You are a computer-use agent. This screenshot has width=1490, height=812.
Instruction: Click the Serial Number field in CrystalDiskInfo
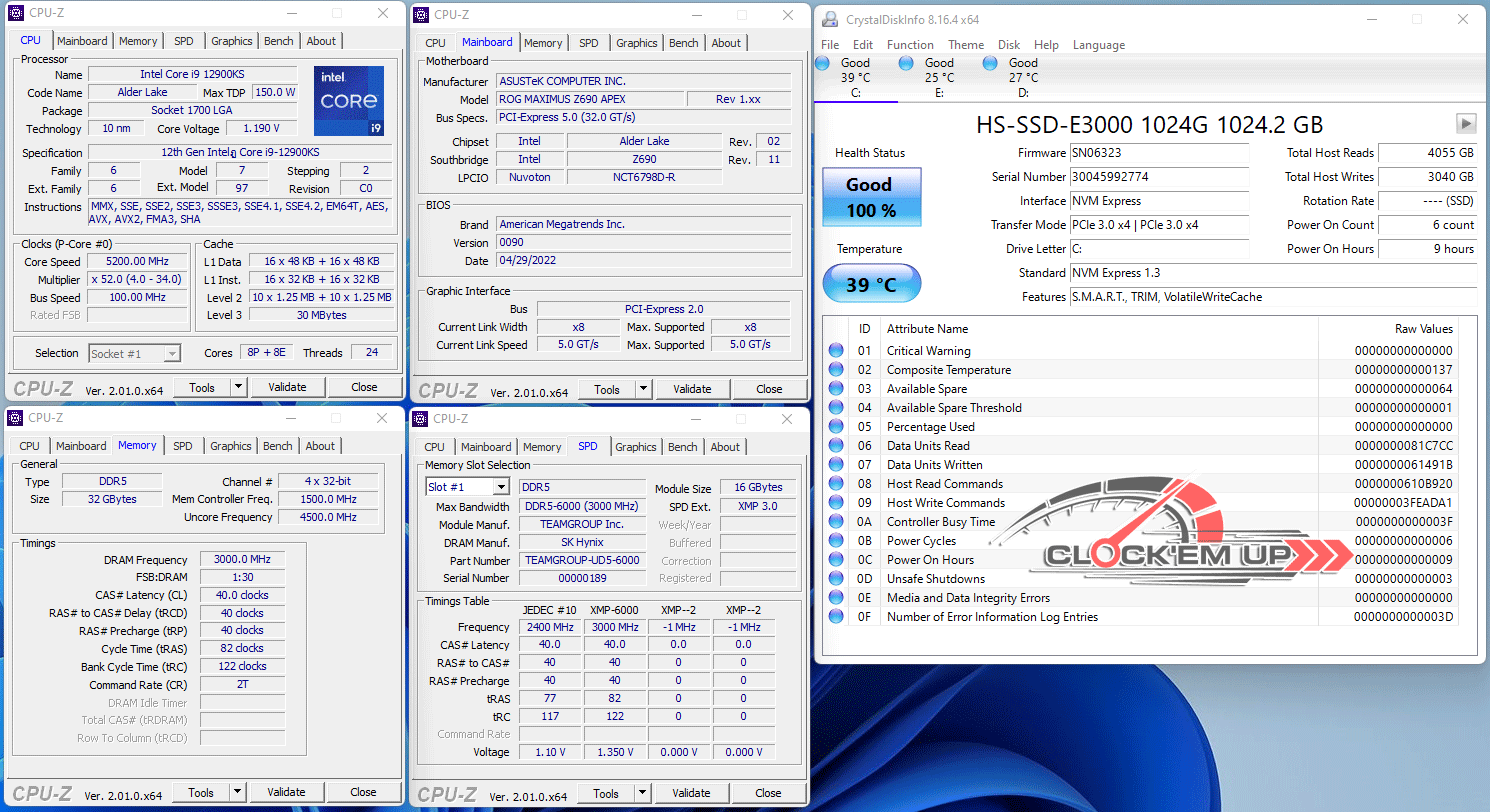[1159, 177]
